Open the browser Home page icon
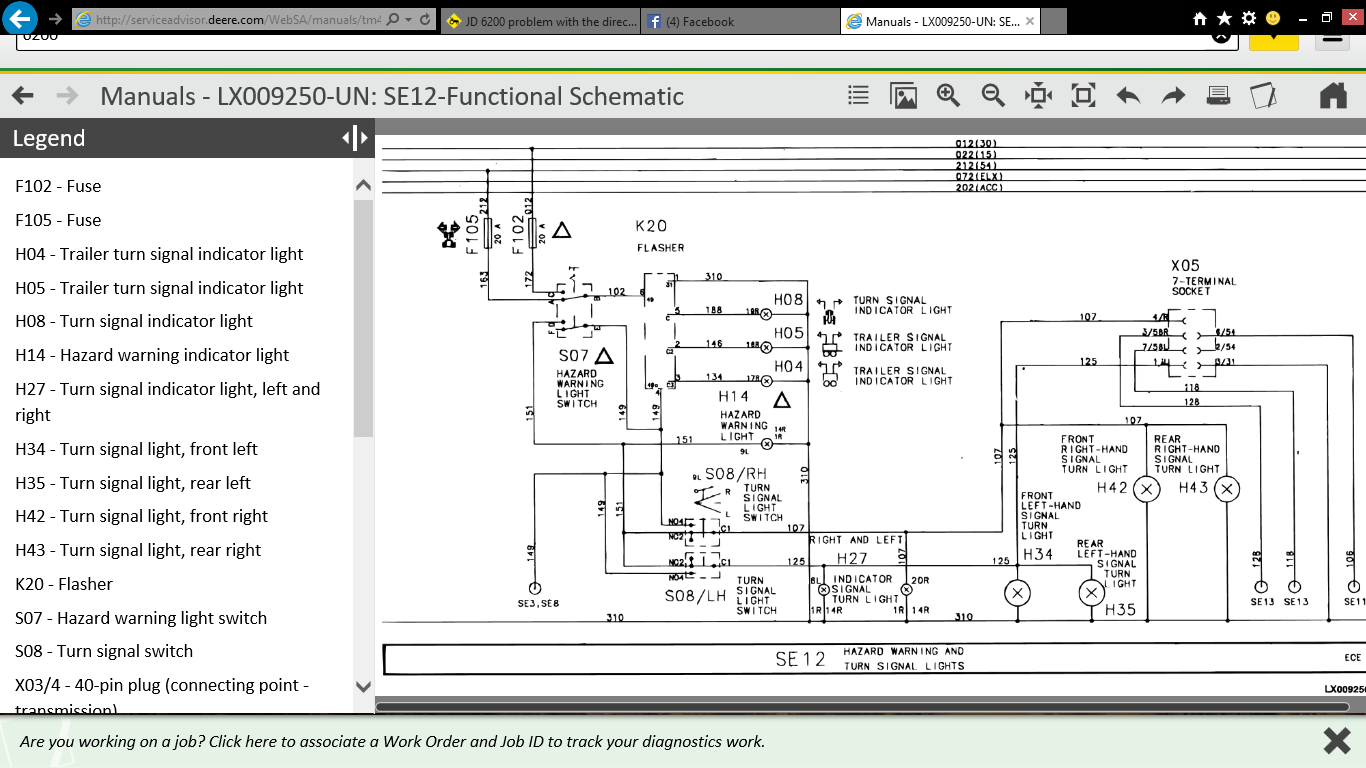The image size is (1366, 768). pos(1200,18)
